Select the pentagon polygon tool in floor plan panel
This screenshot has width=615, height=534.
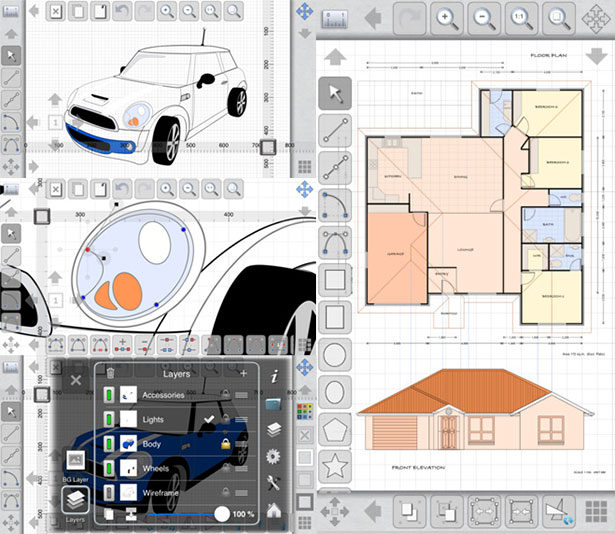coord(335,429)
